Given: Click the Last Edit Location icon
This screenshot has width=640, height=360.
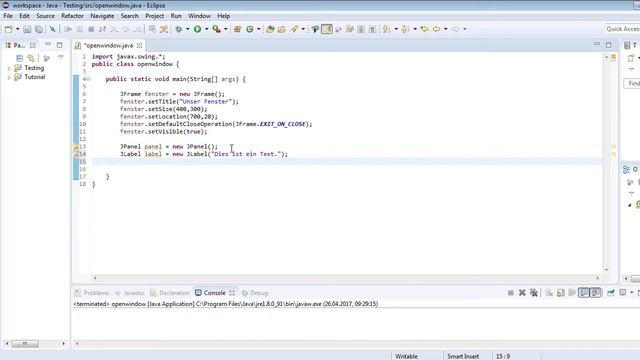Looking at the screenshot, I should click(x=425, y=29).
